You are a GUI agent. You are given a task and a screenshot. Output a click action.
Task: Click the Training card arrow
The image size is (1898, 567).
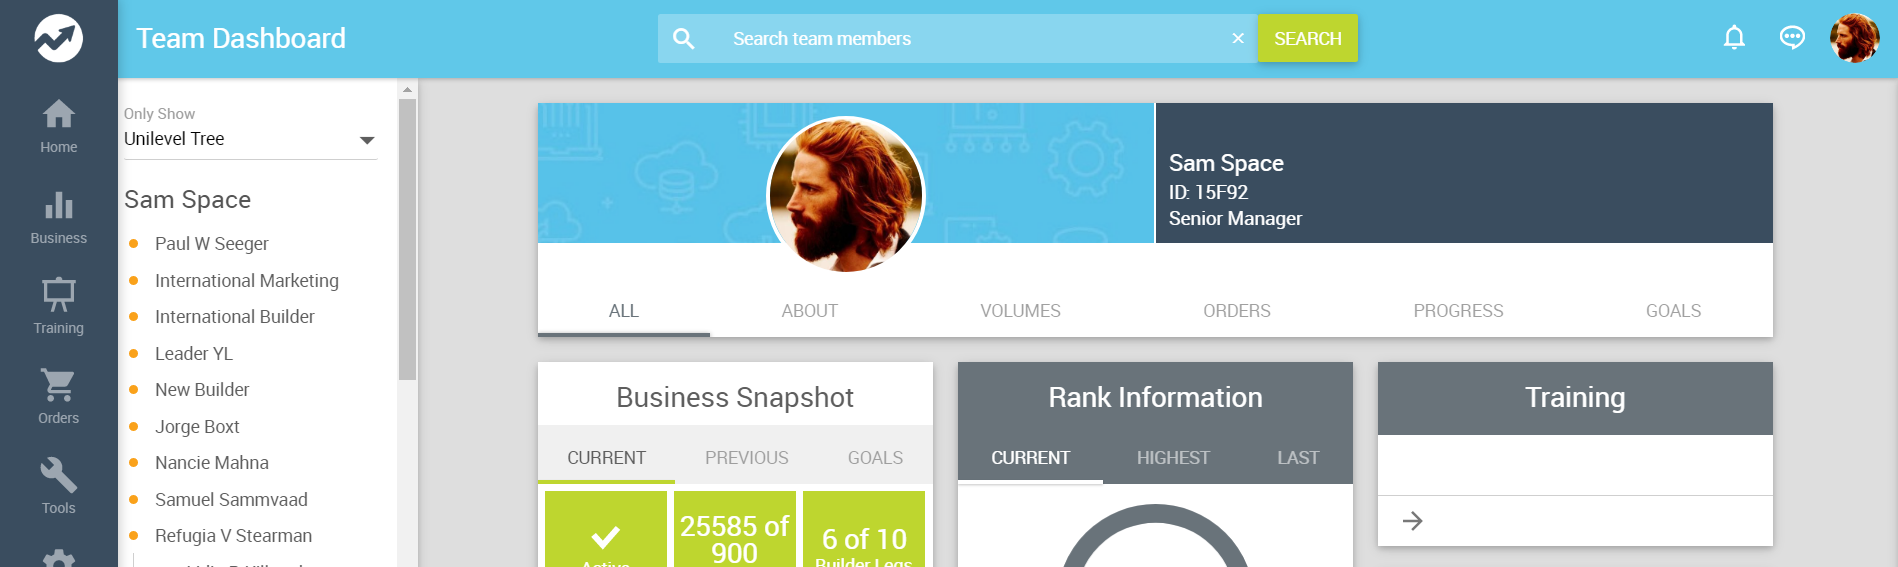pyautogui.click(x=1412, y=521)
